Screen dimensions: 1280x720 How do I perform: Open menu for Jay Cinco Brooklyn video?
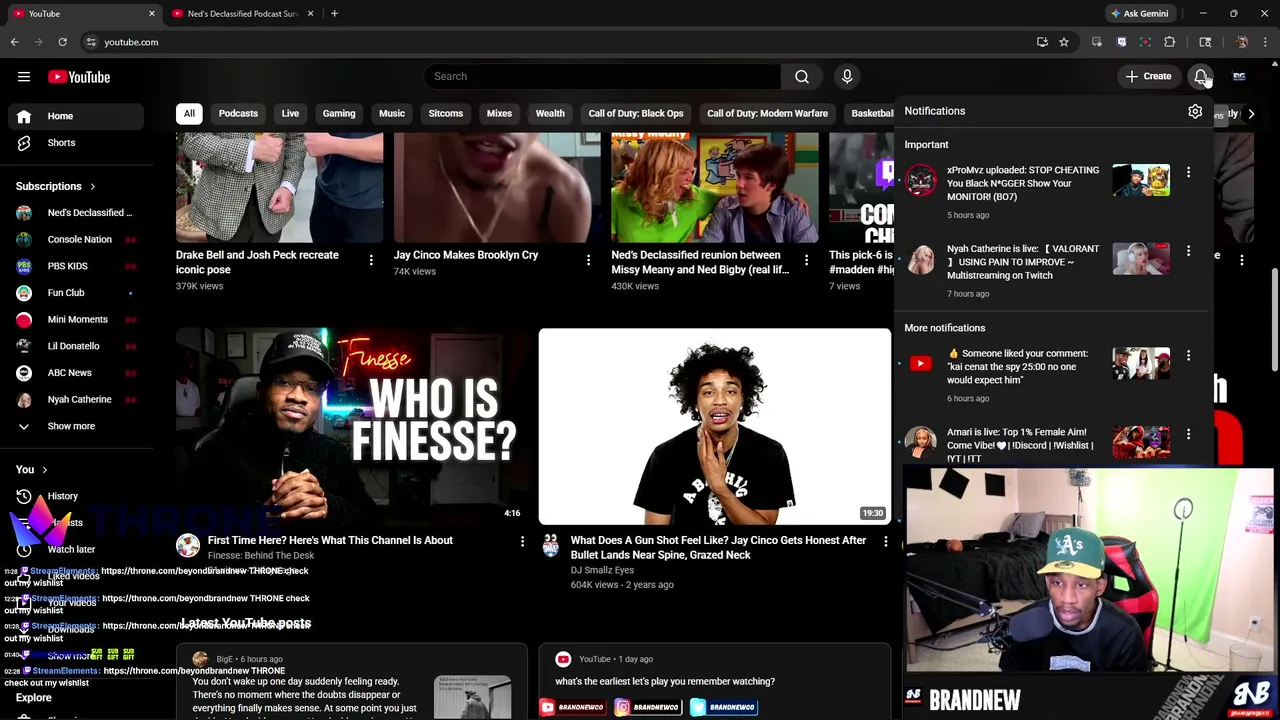tap(588, 260)
